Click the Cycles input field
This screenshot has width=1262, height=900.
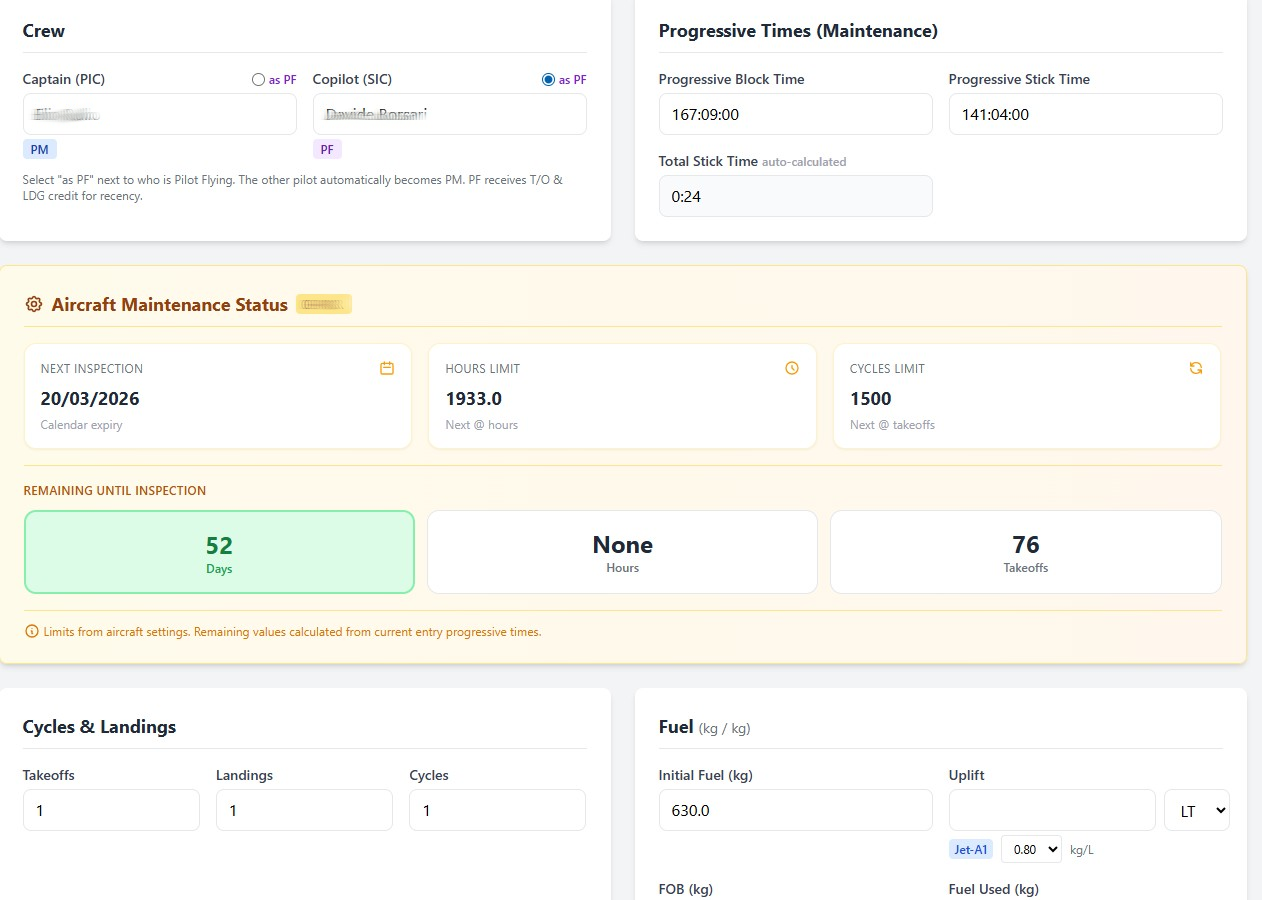coord(497,810)
